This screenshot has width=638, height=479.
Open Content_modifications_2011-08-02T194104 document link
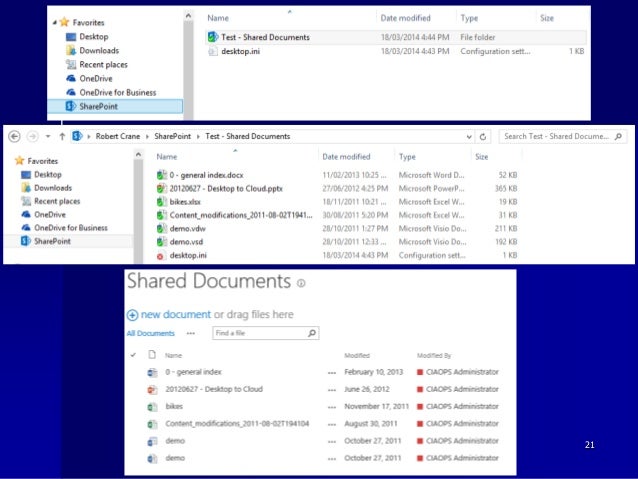coord(237,424)
